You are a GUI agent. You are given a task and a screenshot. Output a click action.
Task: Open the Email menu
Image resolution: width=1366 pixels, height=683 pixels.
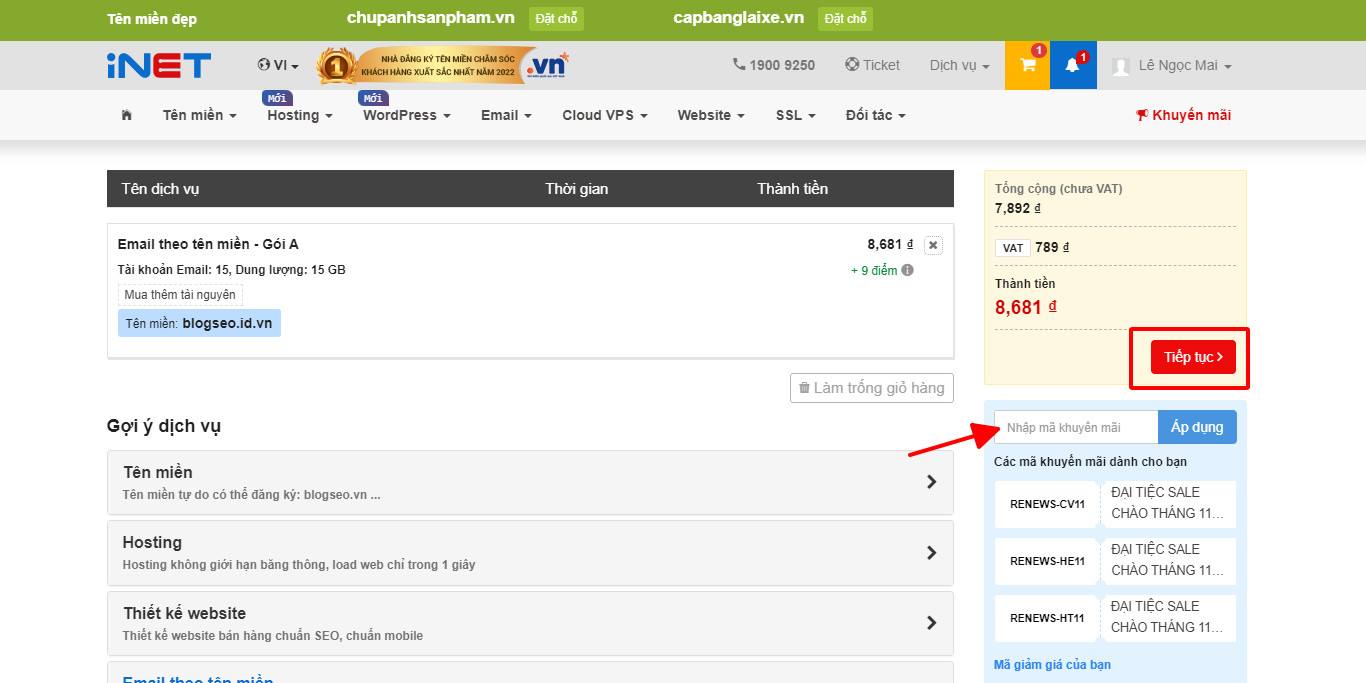pyautogui.click(x=506, y=115)
